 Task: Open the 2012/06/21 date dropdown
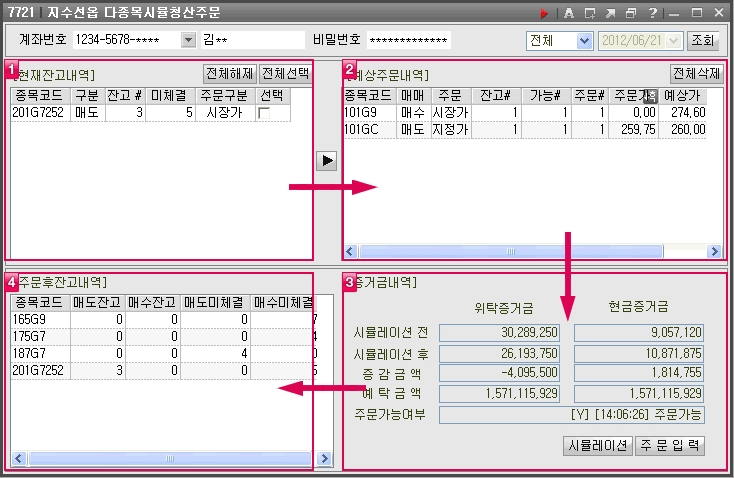tap(674, 41)
